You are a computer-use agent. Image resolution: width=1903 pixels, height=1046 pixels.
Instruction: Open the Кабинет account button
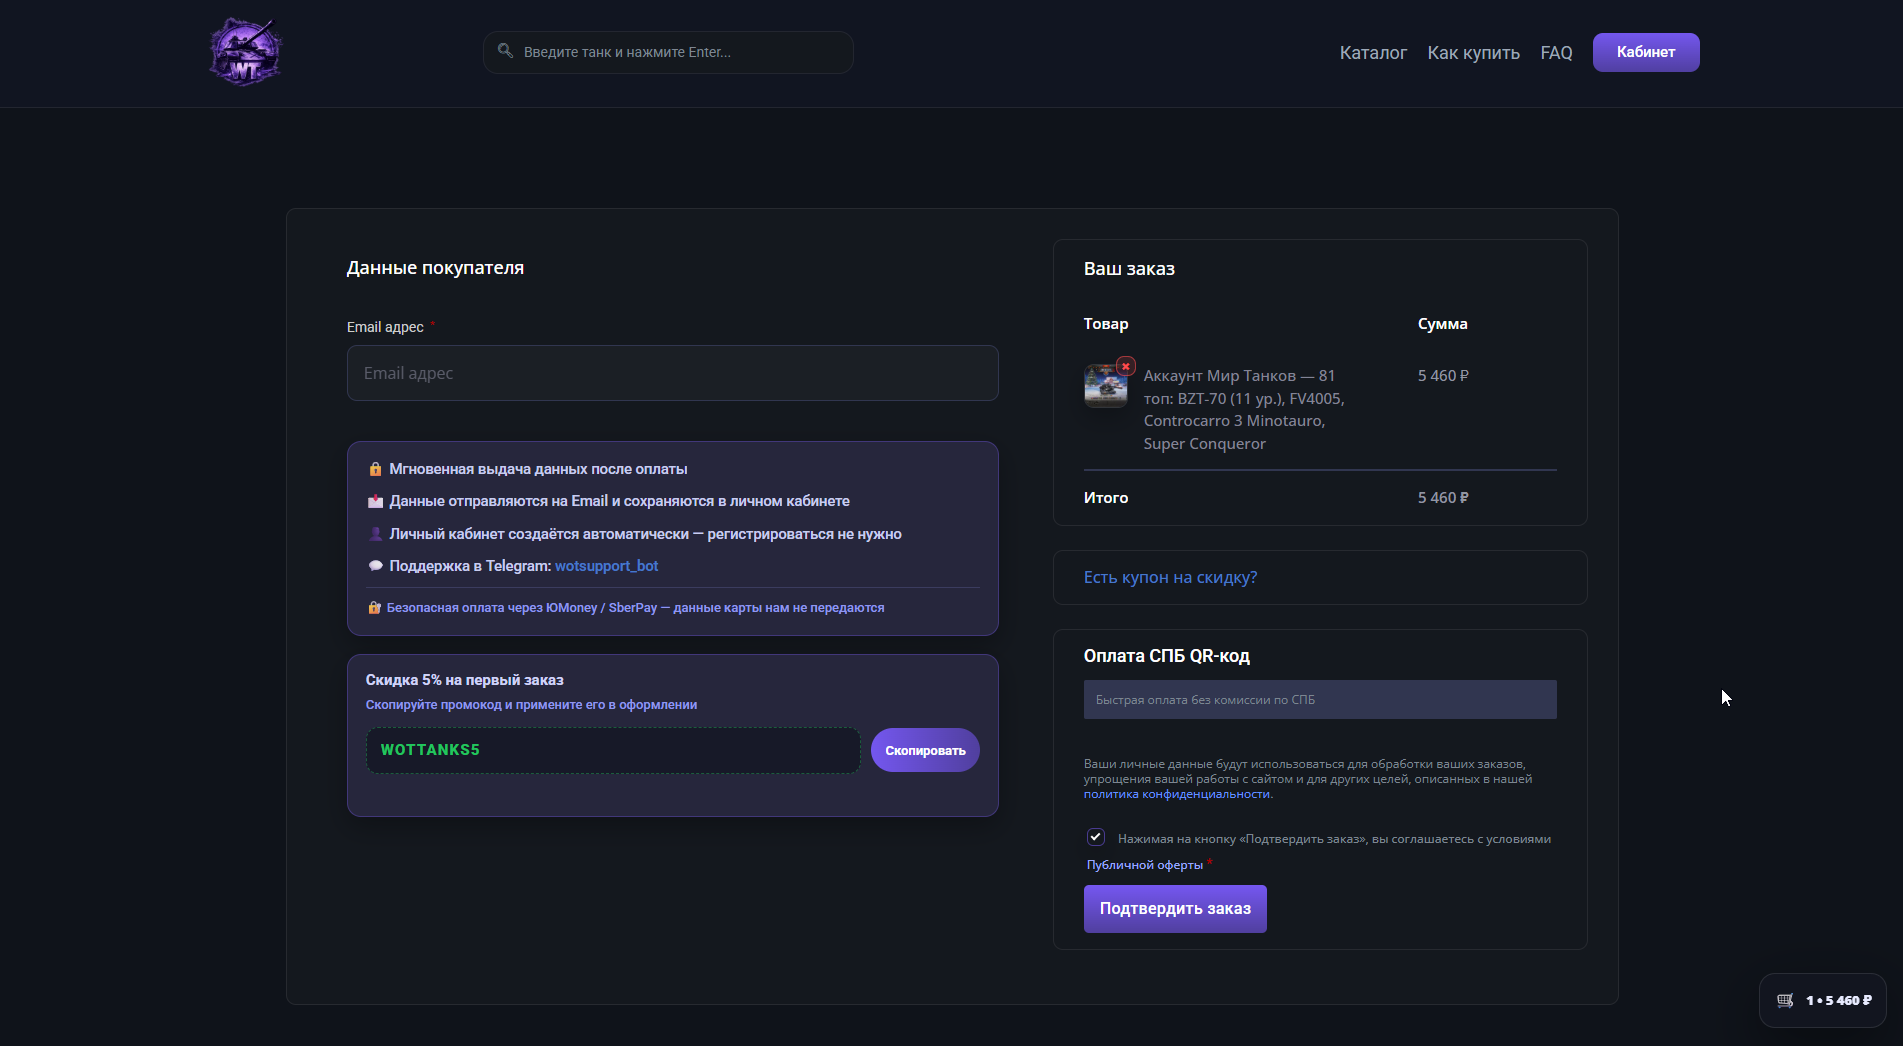(x=1646, y=52)
